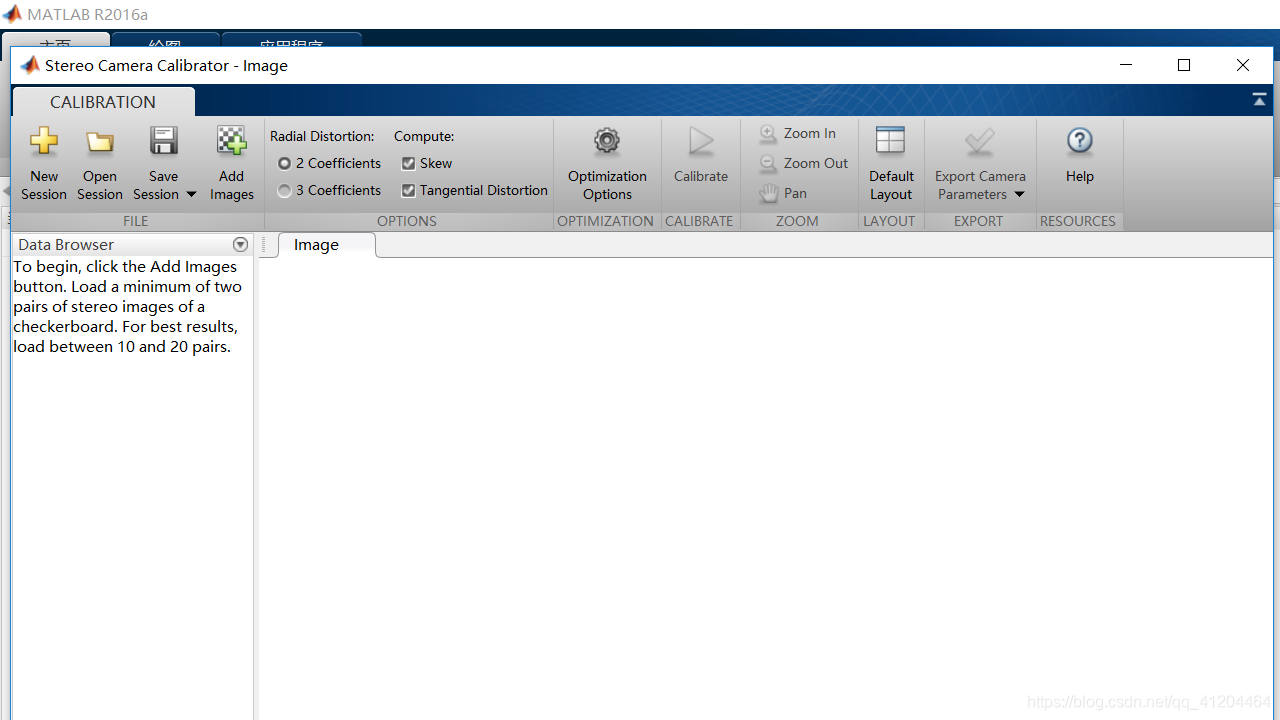Click the Save Session floppy disk icon
The height and width of the screenshot is (720, 1280).
point(163,141)
